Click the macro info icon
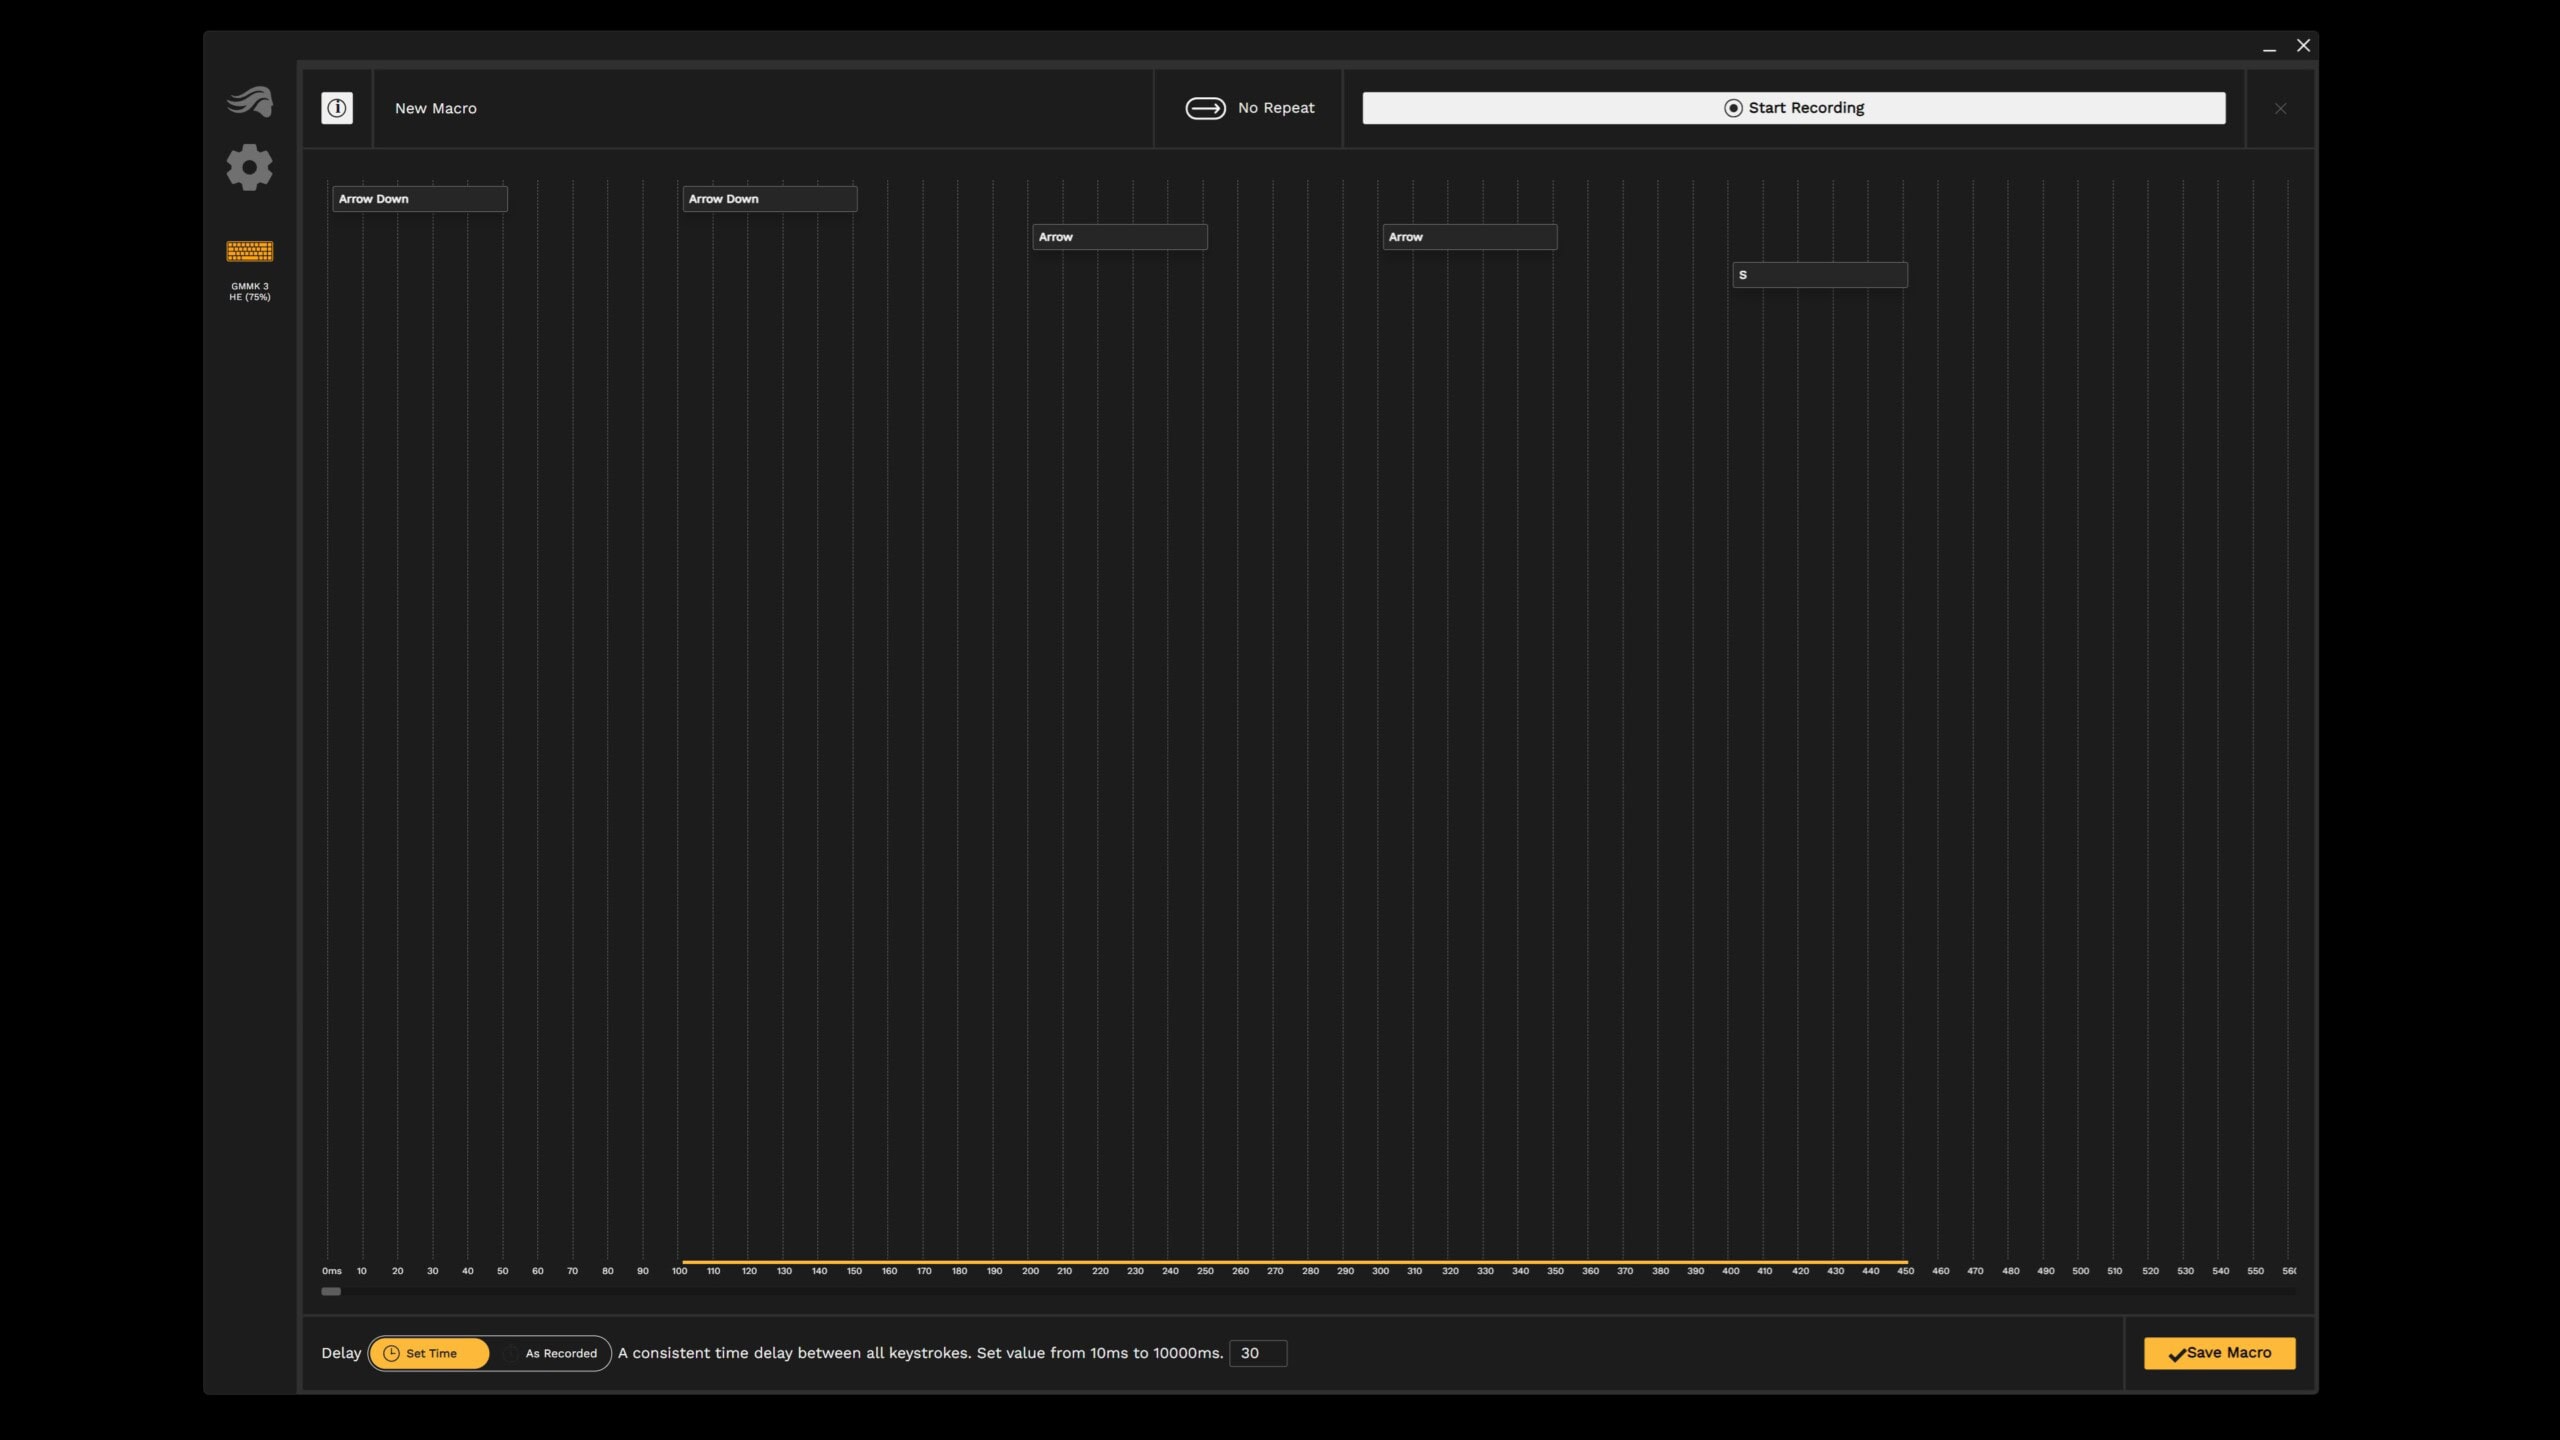Screen dimensions: 2560x1440 pyautogui.click(x=338, y=107)
